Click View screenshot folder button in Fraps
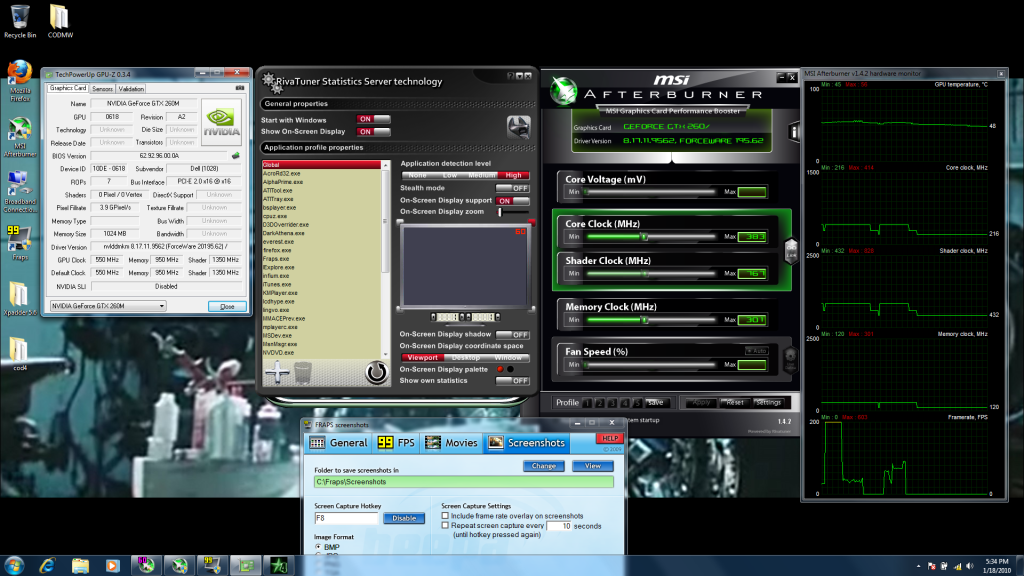Screen dimensions: 1024x576 coord(592,466)
